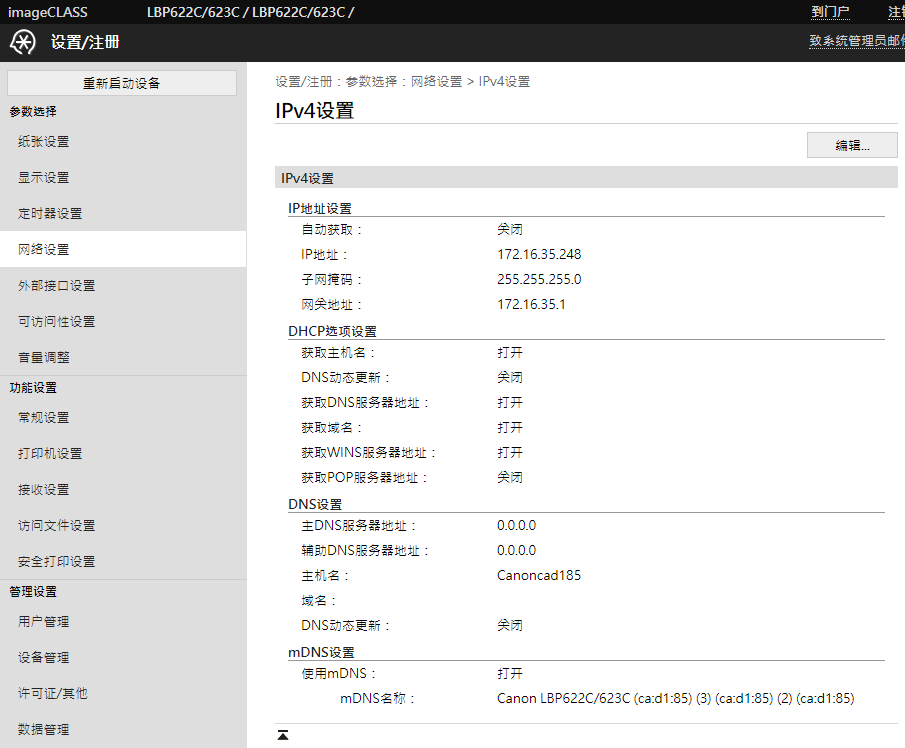Click the 主DNS服务器地址 value 0.0.0.0
Viewport: 905px width, 748px height.
click(516, 525)
